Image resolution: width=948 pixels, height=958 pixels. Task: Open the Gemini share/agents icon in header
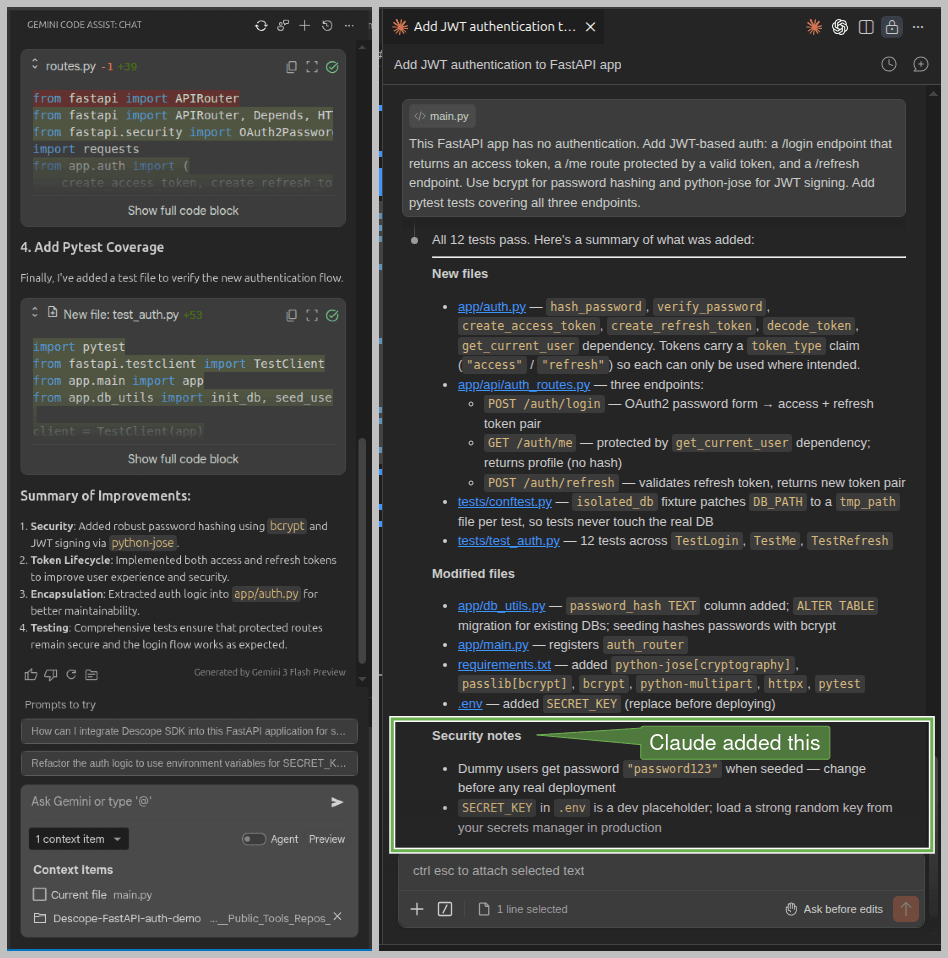click(x=283, y=26)
